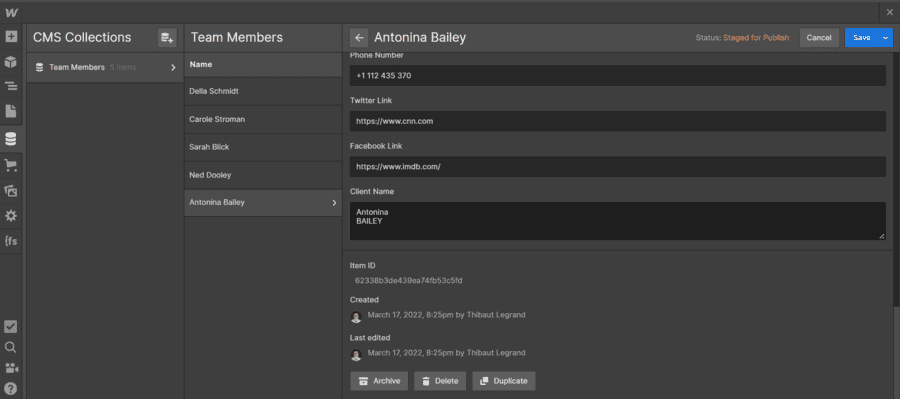Image resolution: width=900 pixels, height=399 pixels.
Task: Select the Carole Stroman item
Action: pyautogui.click(x=263, y=119)
